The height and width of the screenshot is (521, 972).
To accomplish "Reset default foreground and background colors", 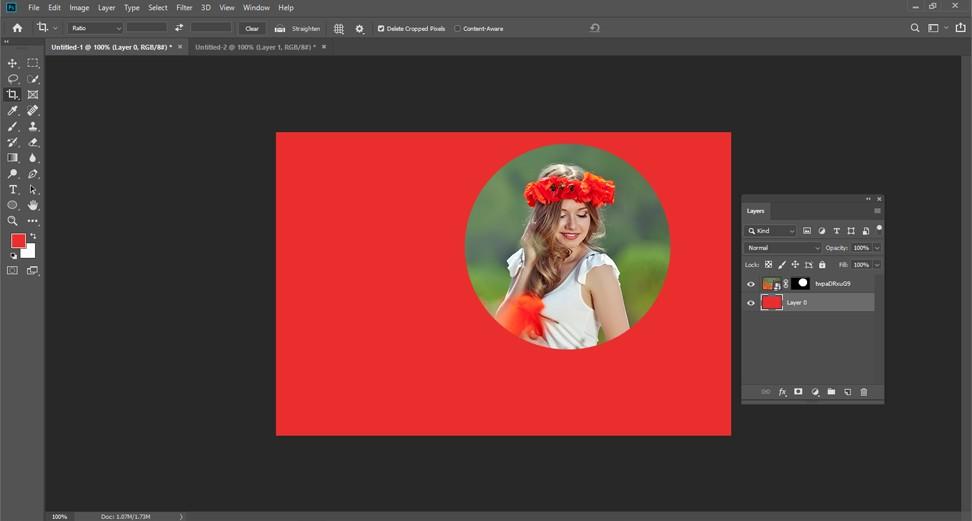I will click(13, 256).
